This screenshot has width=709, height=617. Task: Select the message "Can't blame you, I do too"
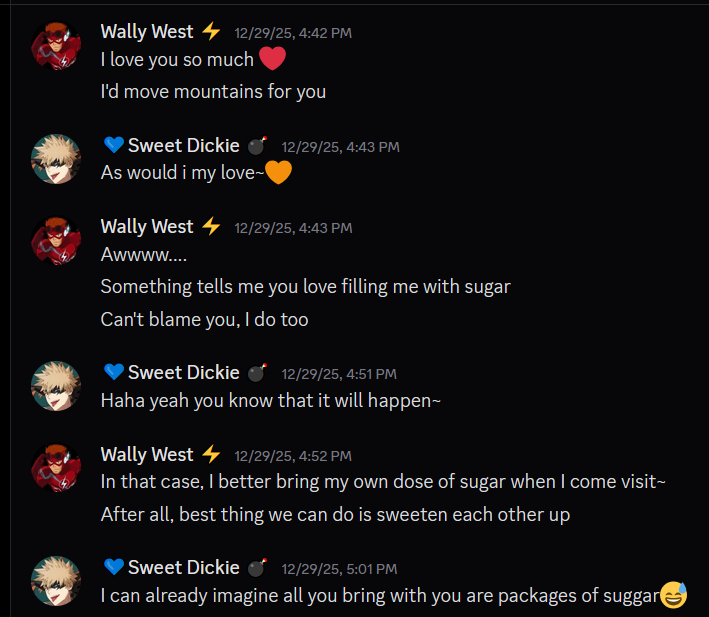click(204, 320)
